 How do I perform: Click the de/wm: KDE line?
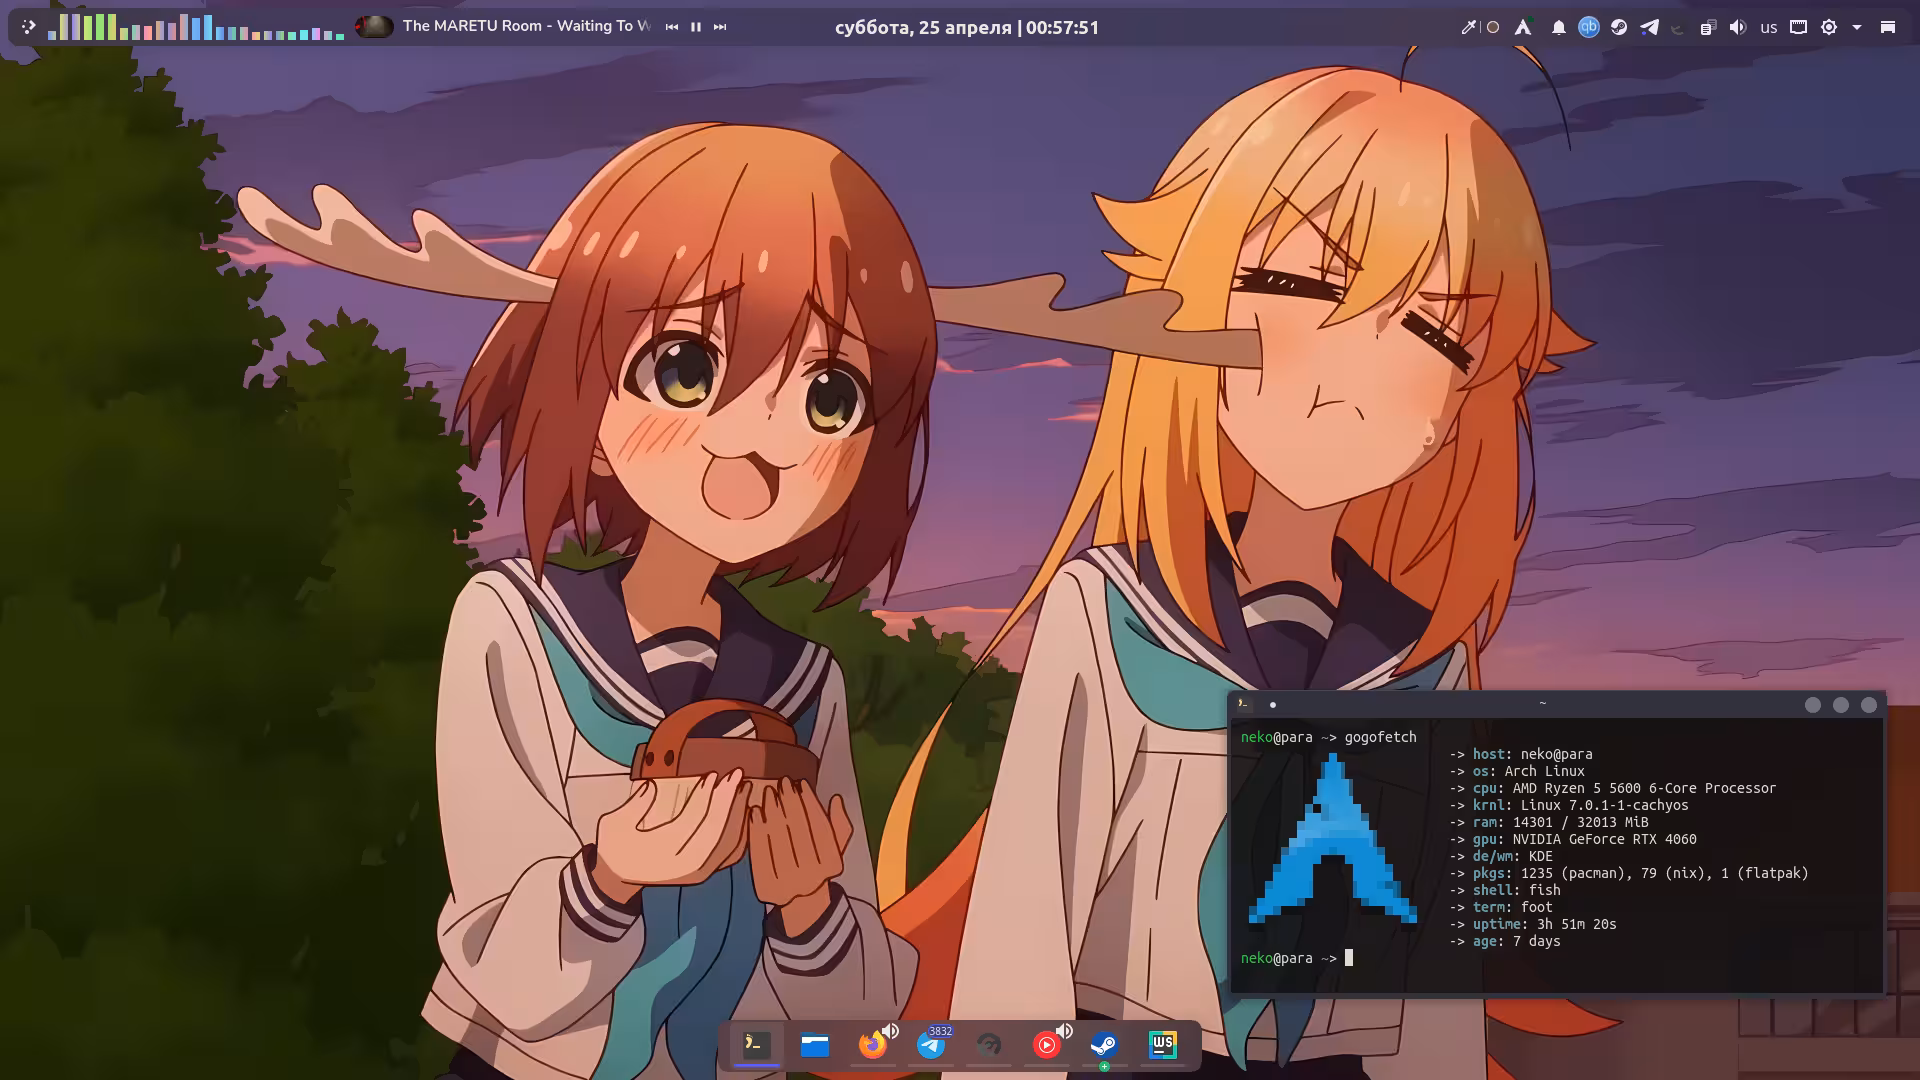tap(1501, 856)
